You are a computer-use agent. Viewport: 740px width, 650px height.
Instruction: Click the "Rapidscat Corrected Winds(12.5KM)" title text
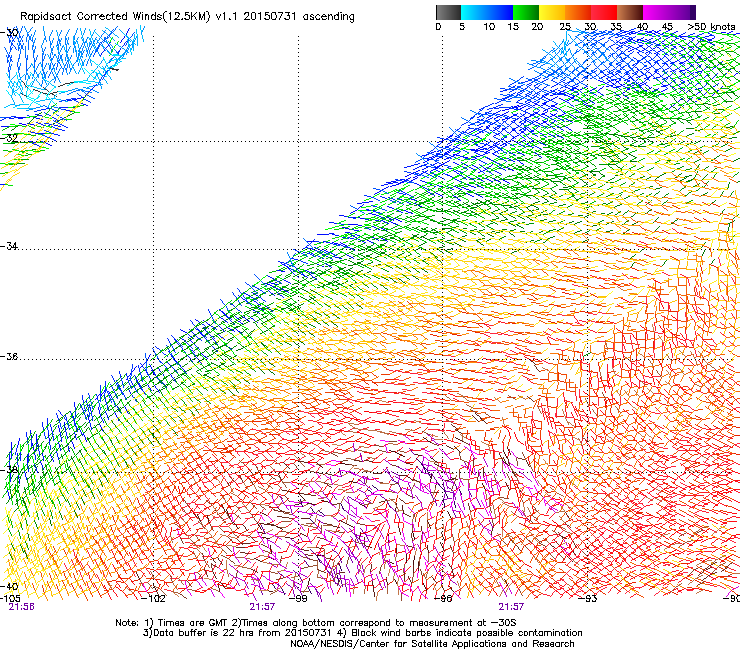point(116,17)
